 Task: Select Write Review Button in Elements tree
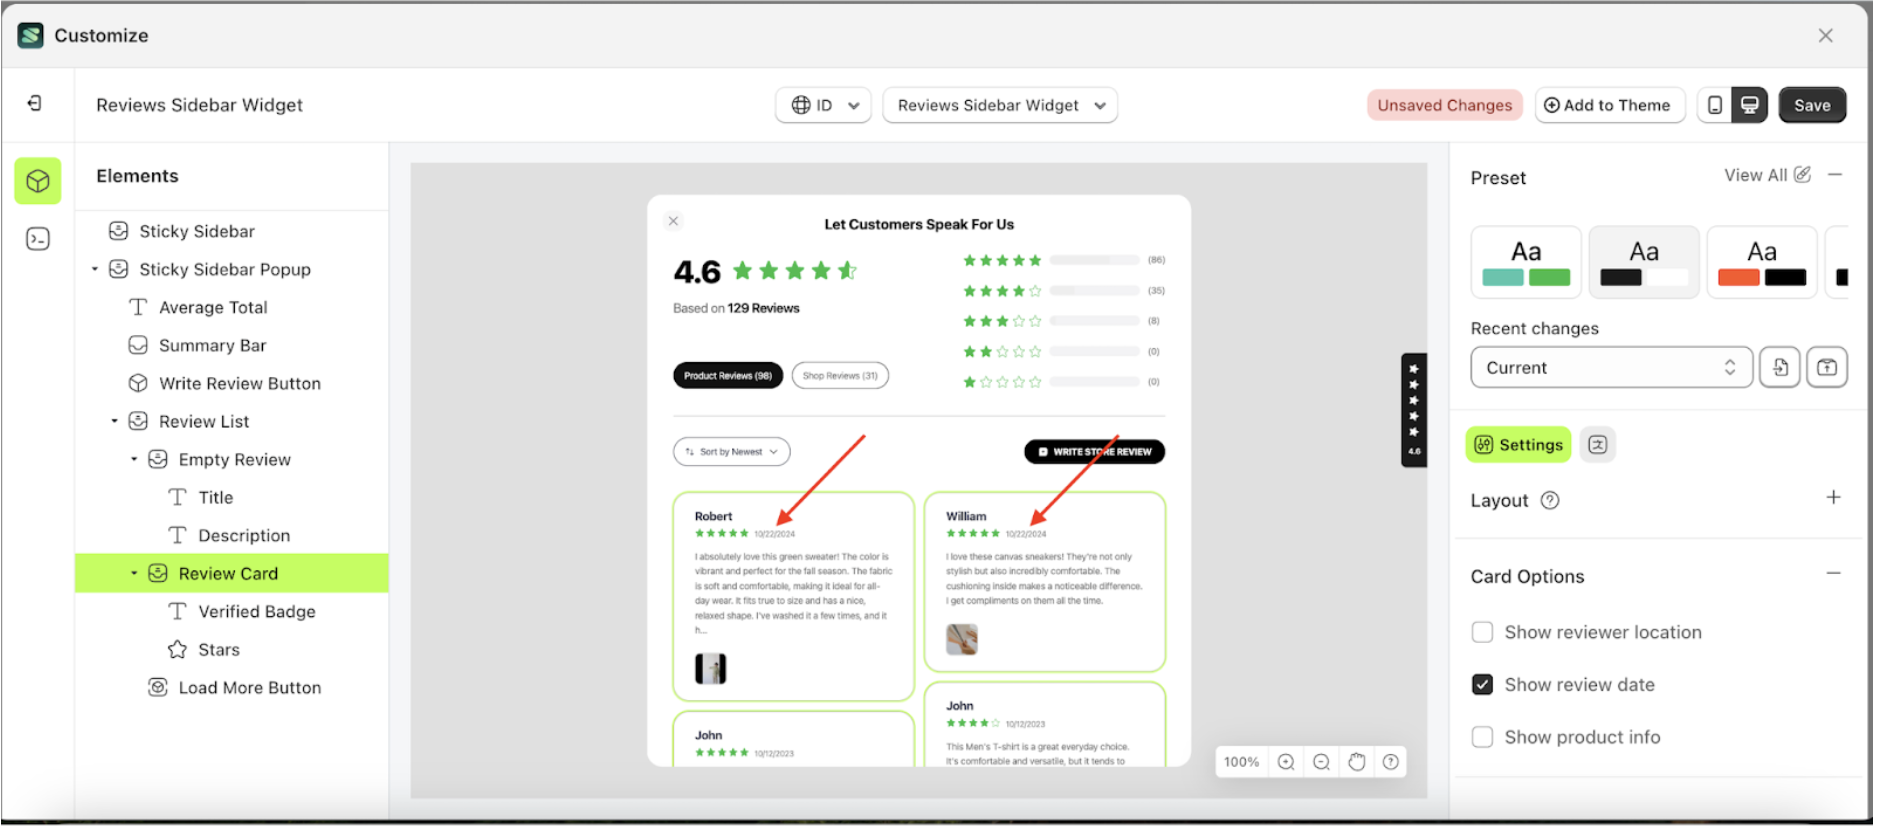pos(239,384)
